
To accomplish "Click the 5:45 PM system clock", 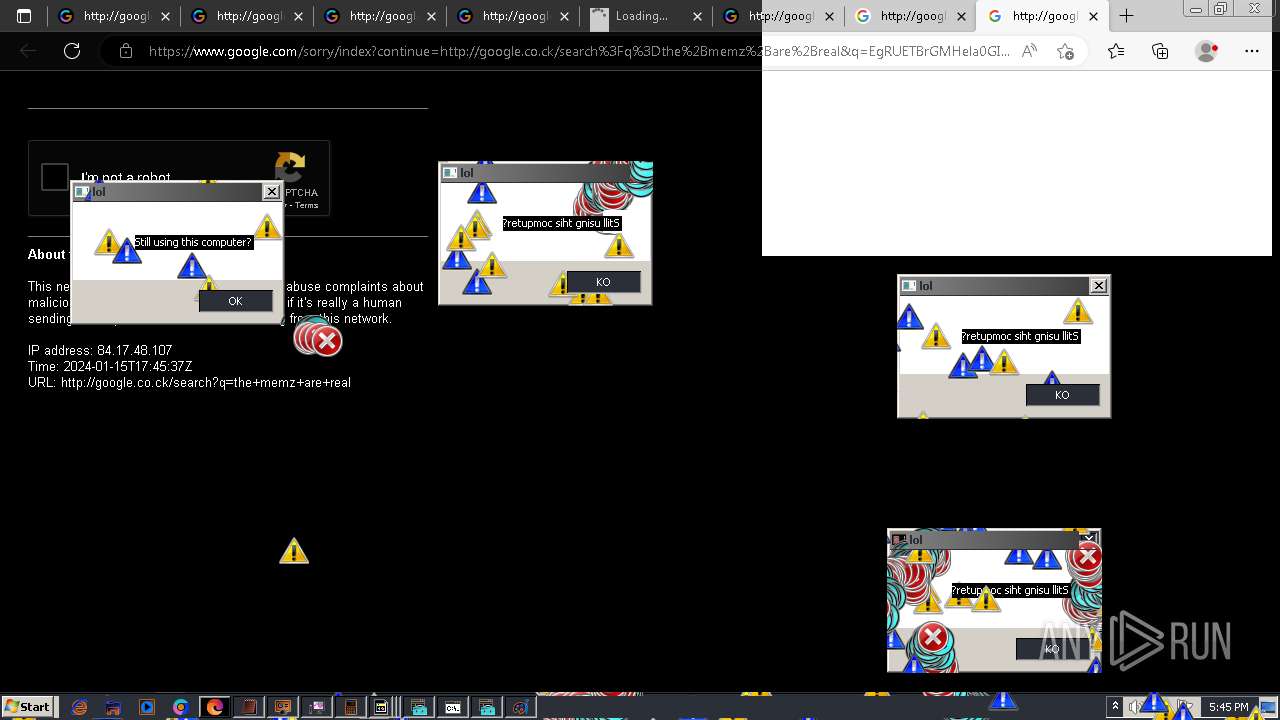I will pyautogui.click(x=1228, y=707).
